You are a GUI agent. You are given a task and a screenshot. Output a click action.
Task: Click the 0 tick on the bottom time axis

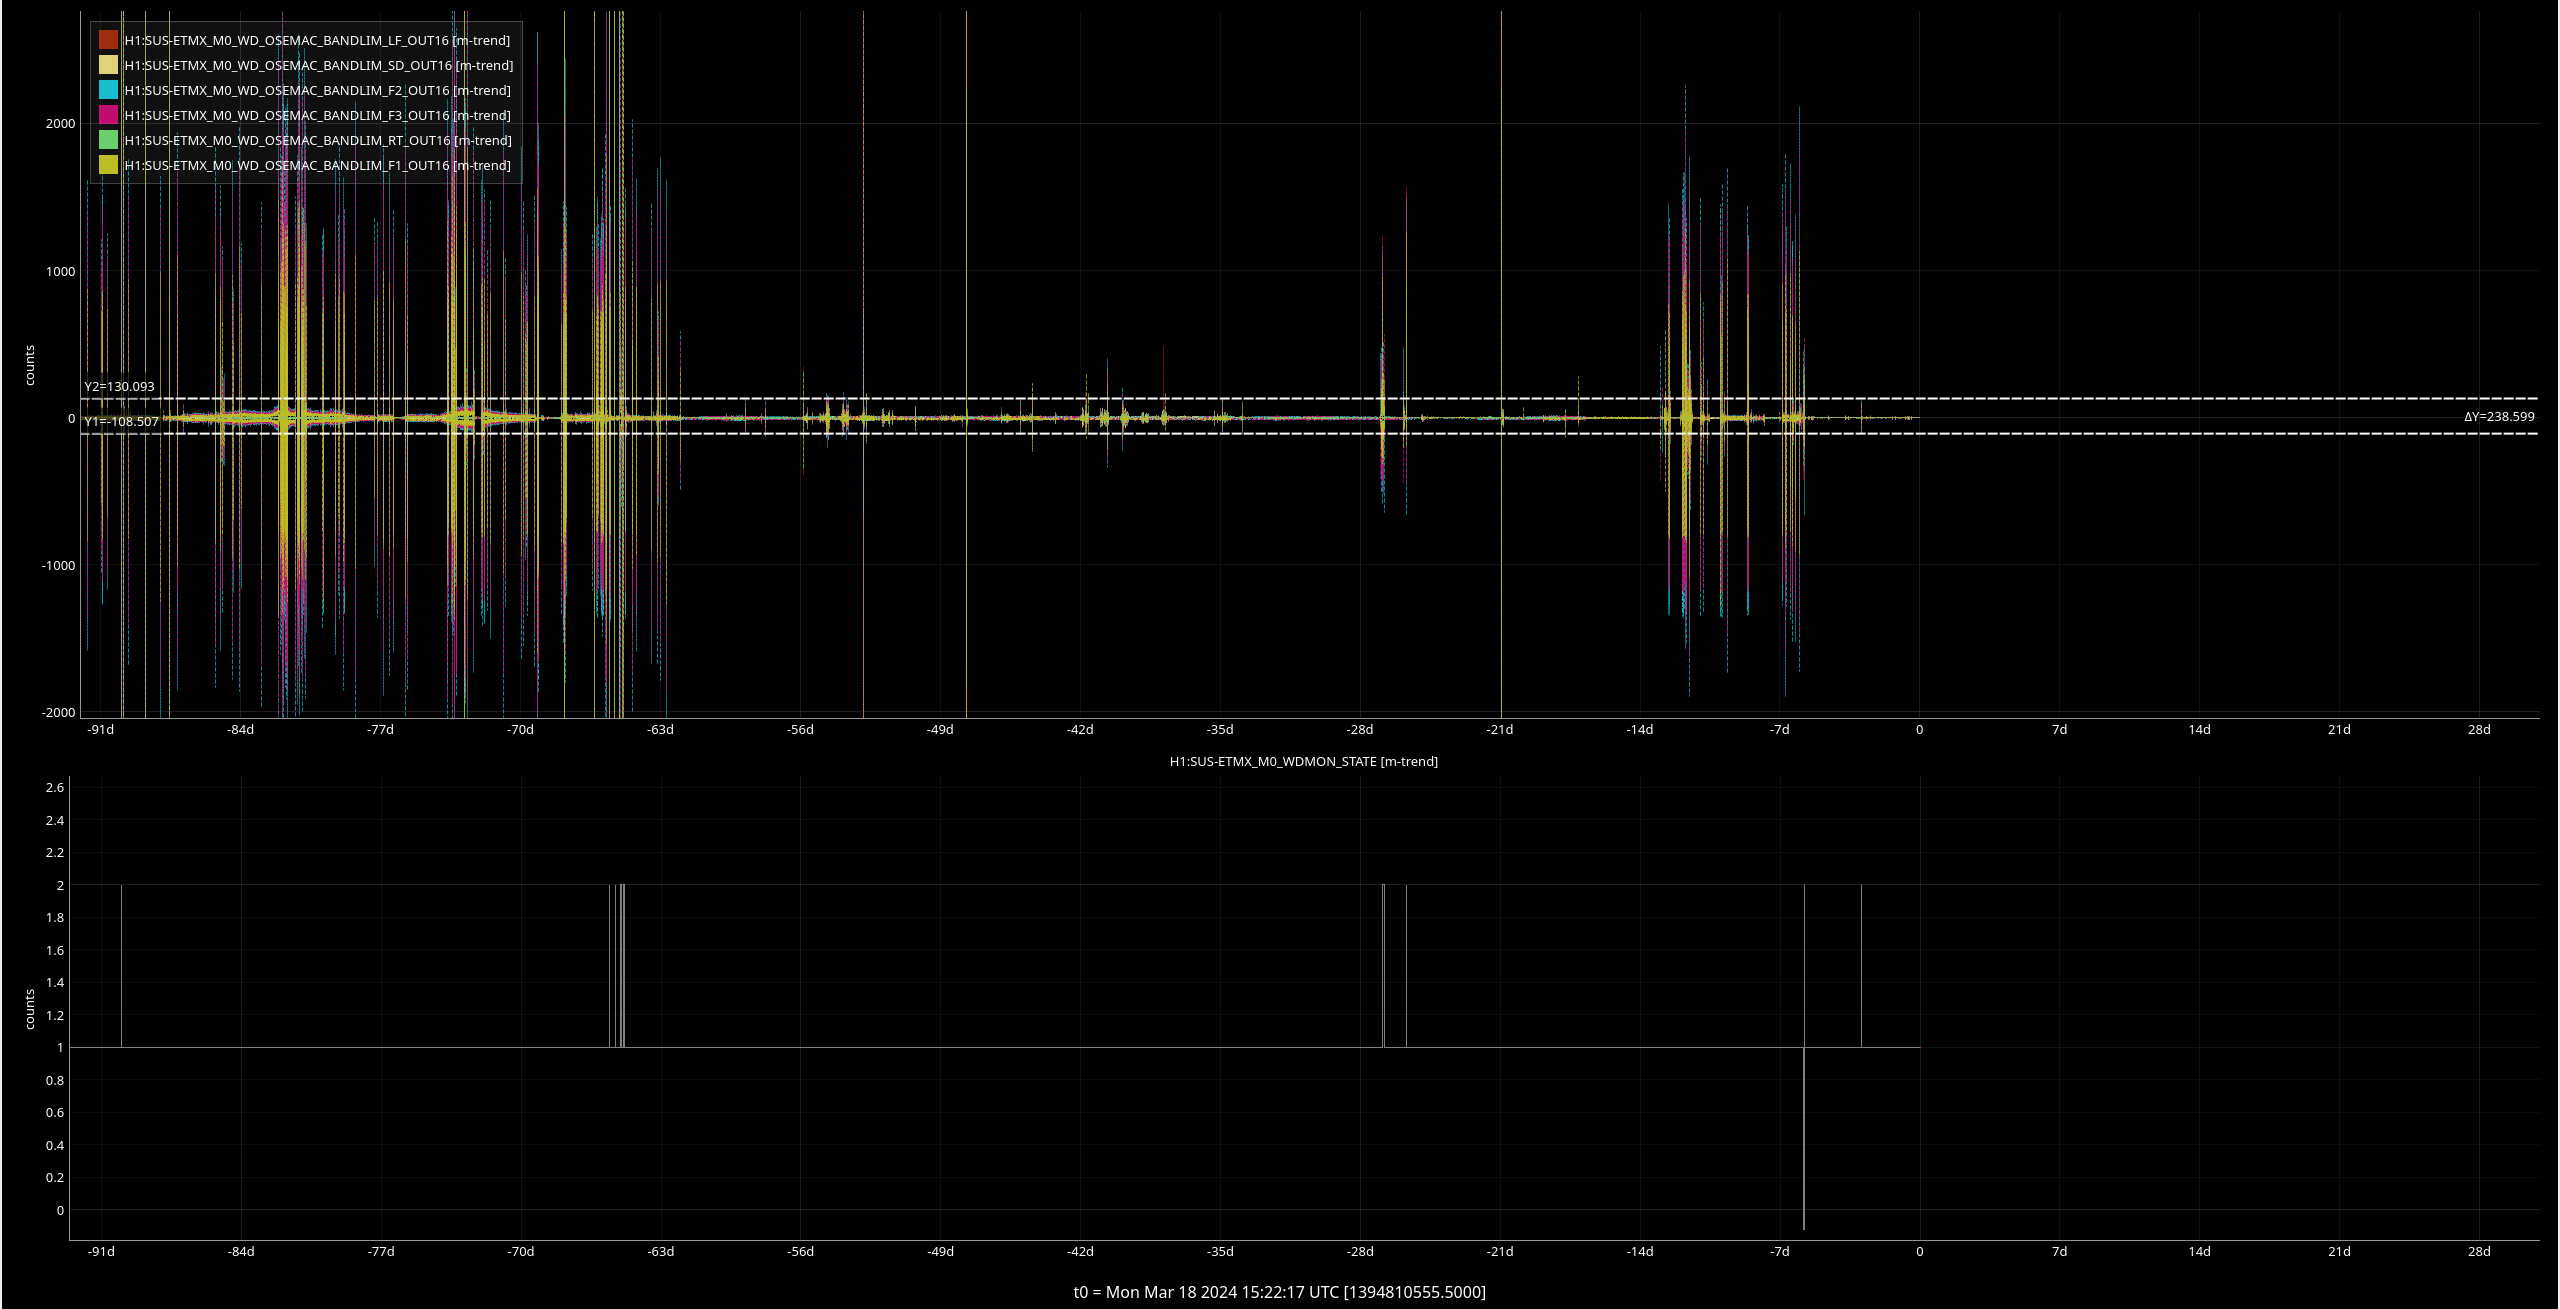click(x=1919, y=1251)
